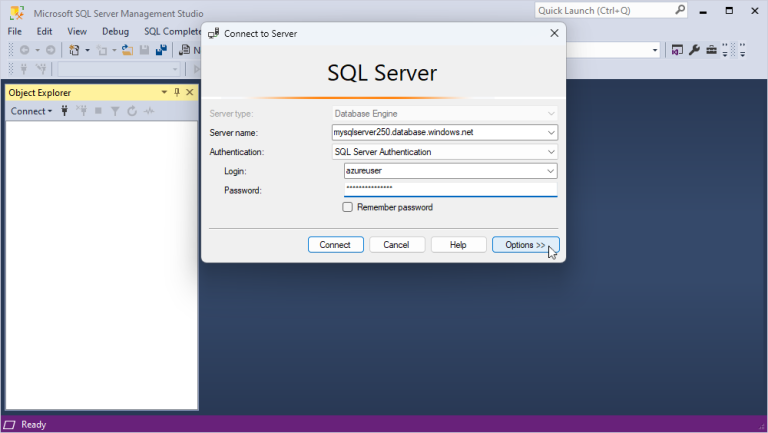Click the New Query document icon
This screenshot has height=433, width=768.
click(185, 50)
